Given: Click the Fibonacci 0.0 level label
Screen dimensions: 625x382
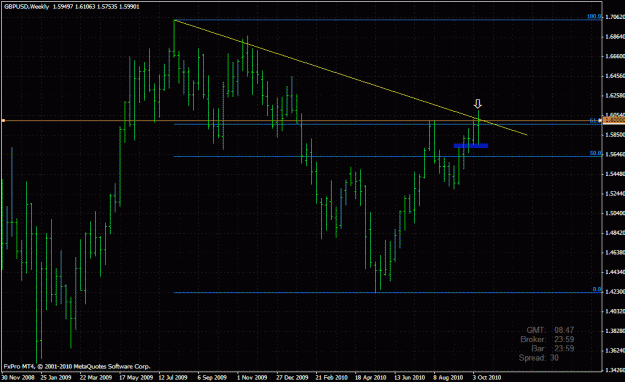Looking at the screenshot, I should pyautogui.click(x=597, y=289).
